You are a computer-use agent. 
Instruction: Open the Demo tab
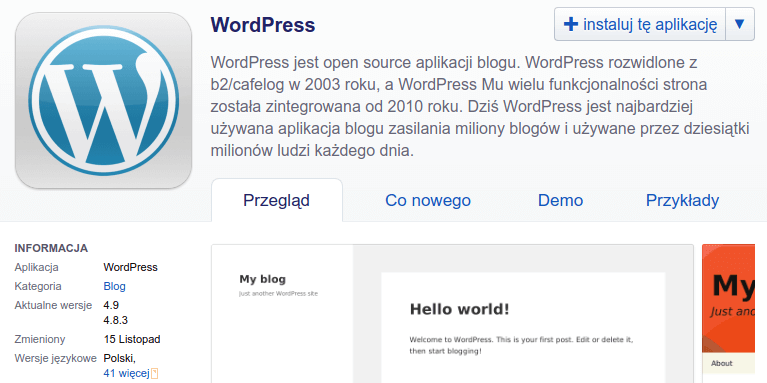(561, 201)
